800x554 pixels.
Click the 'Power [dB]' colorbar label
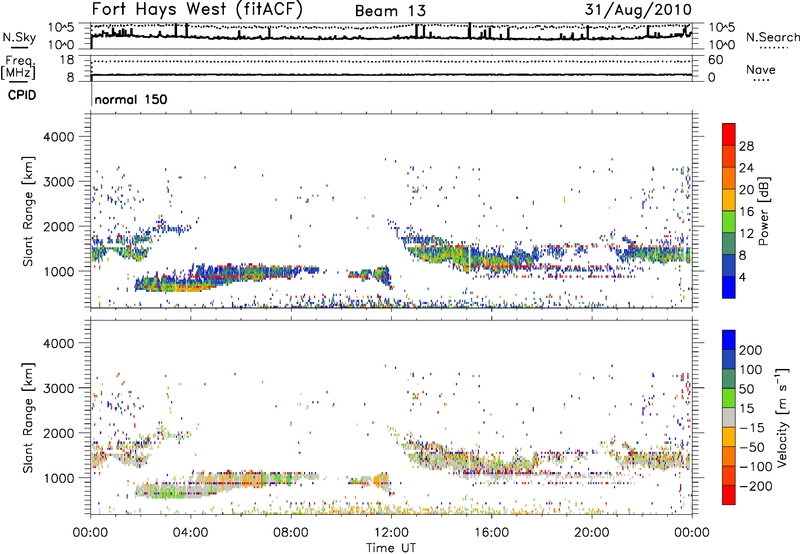[763, 211]
